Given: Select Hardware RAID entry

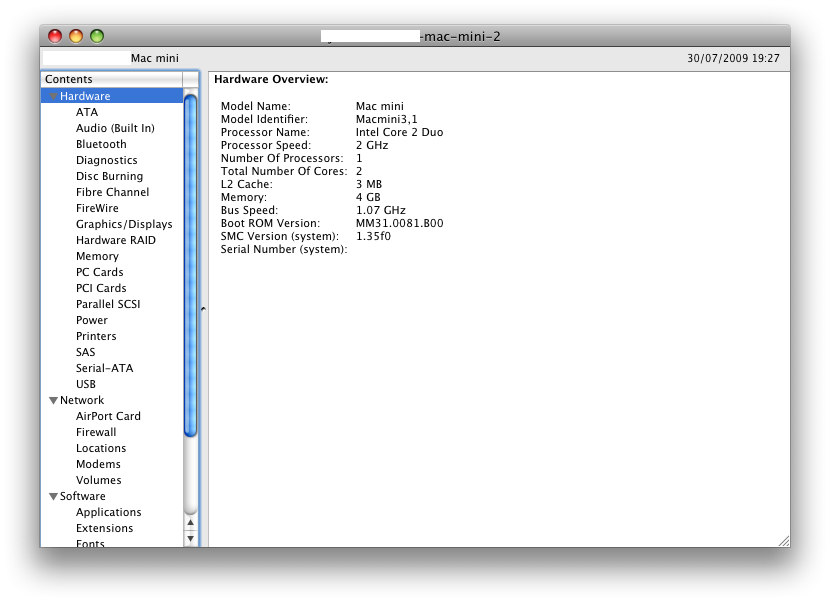Looking at the screenshot, I should [x=115, y=240].
